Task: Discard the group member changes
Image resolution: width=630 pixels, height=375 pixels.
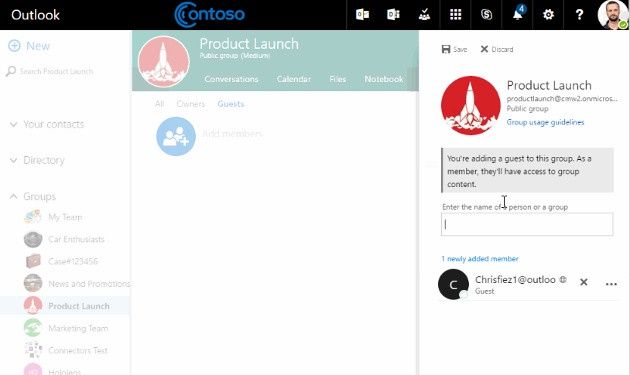Action: click(497, 49)
